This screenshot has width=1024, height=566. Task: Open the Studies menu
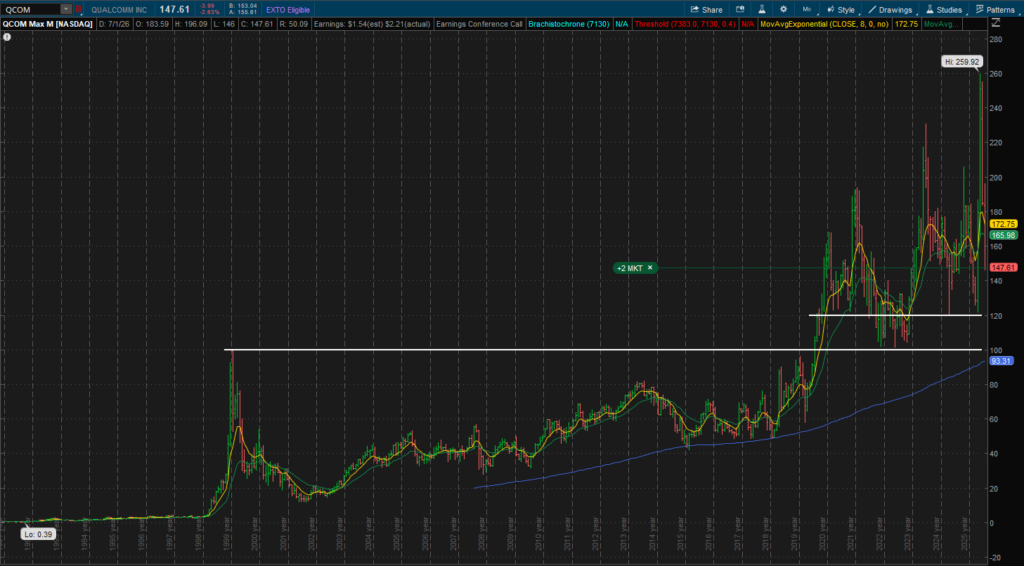coord(944,10)
